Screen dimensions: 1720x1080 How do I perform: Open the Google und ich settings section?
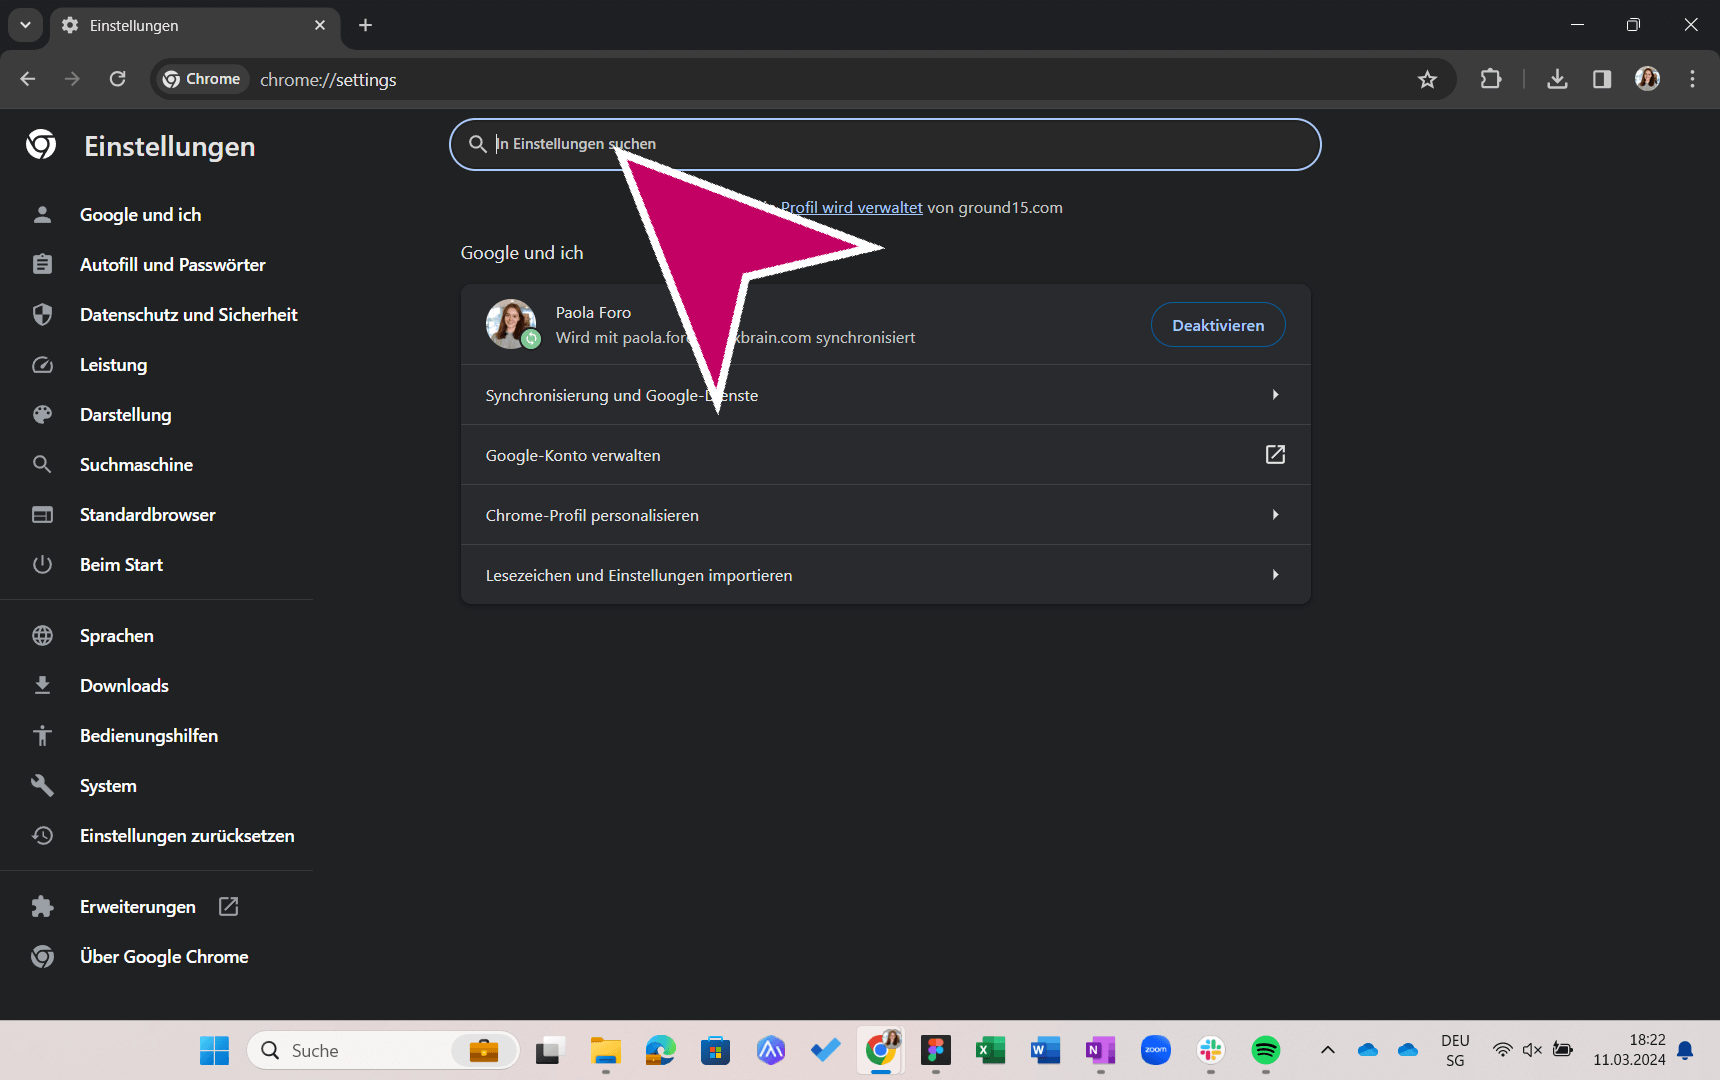140,215
